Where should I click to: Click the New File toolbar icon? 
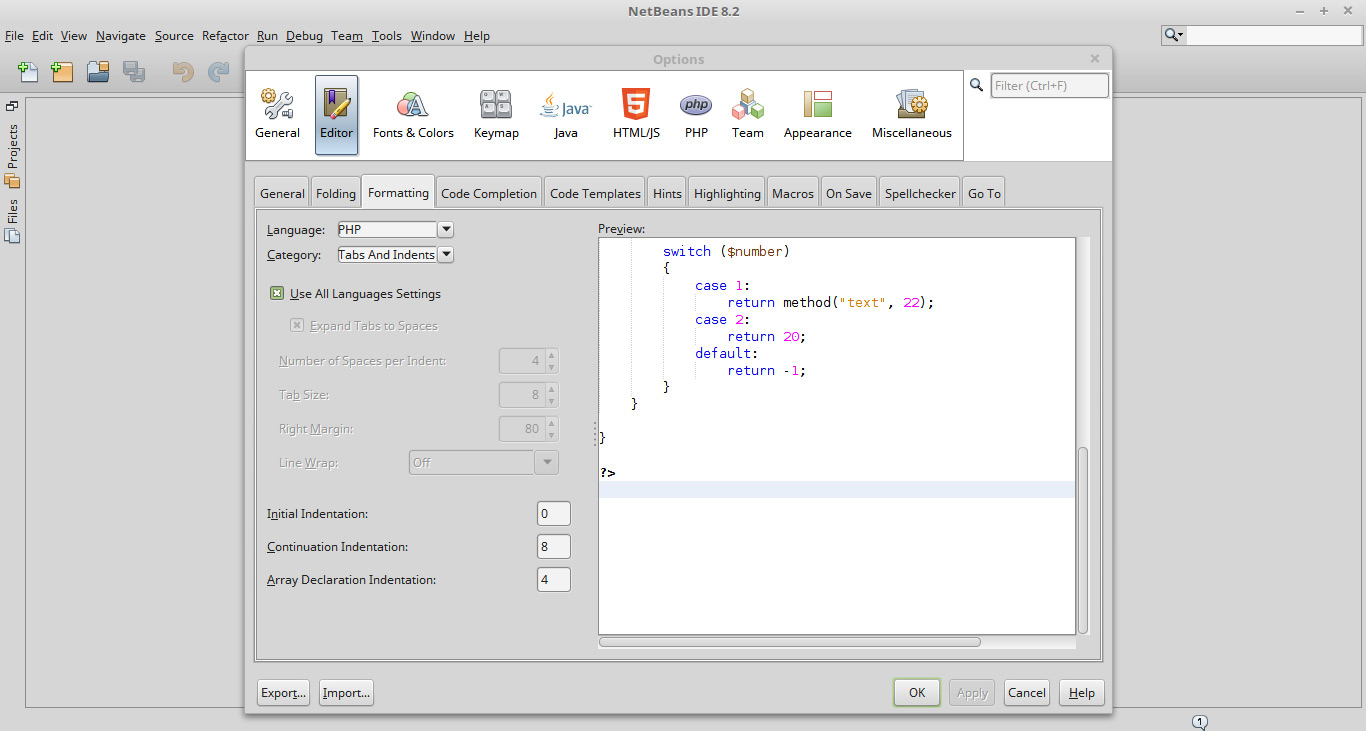[x=28, y=71]
